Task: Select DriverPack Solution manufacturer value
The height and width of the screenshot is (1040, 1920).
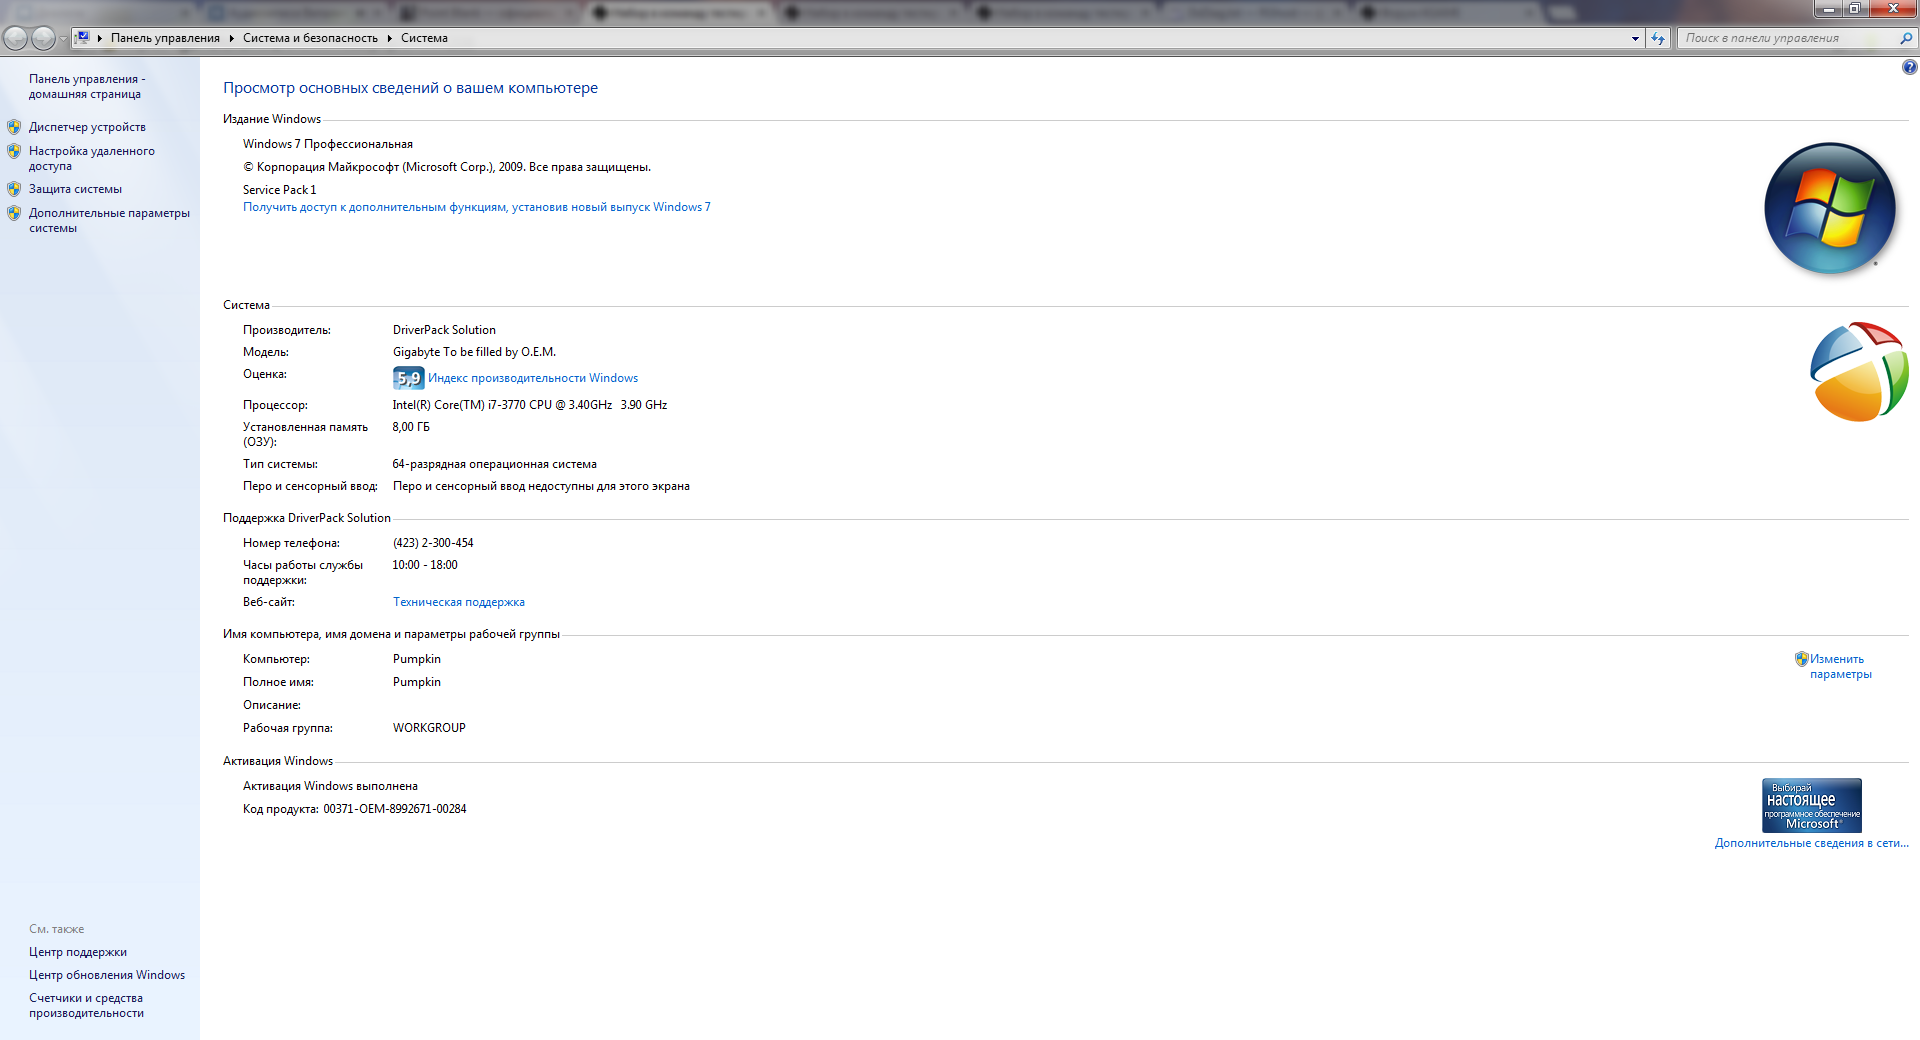Action: coord(444,330)
